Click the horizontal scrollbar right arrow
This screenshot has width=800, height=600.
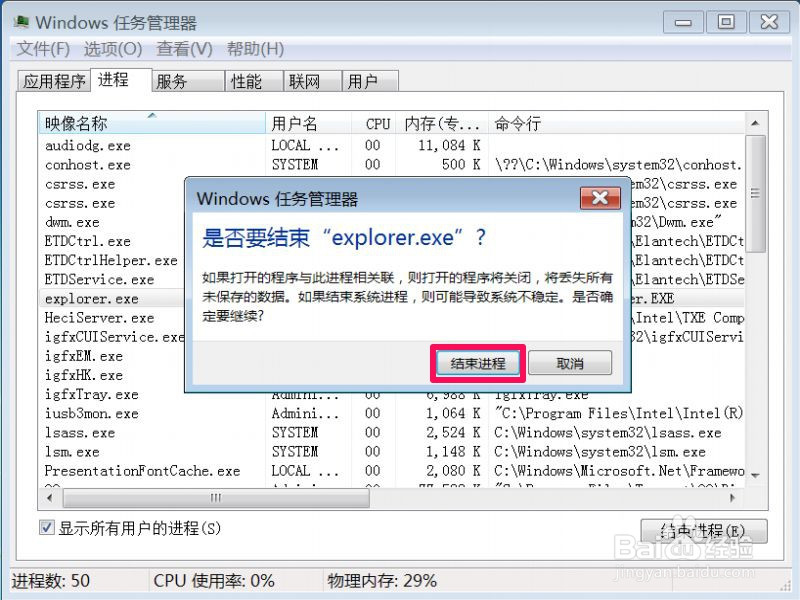click(x=733, y=497)
